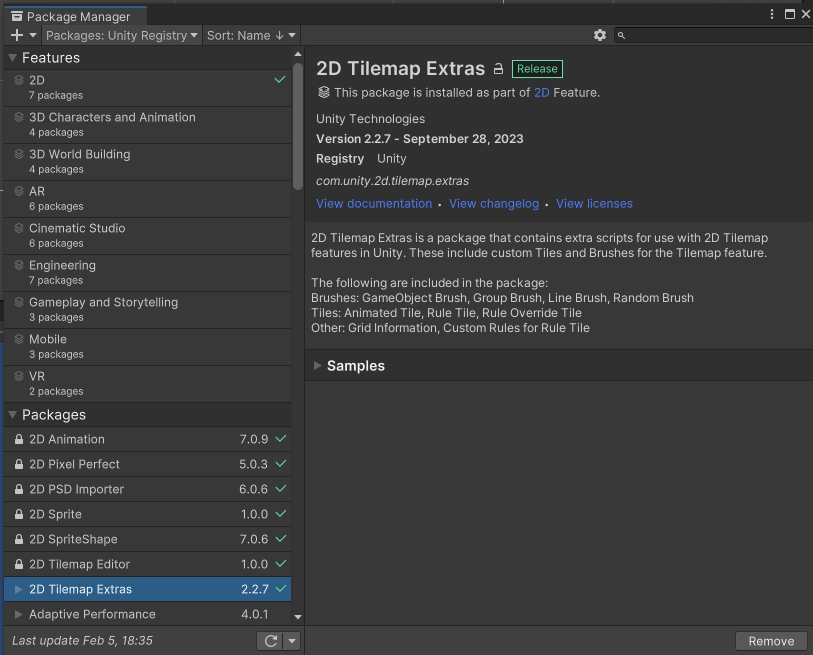This screenshot has width=813, height=655.
Task: Select Gameplay and Storytelling feature
Action: click(x=147, y=310)
